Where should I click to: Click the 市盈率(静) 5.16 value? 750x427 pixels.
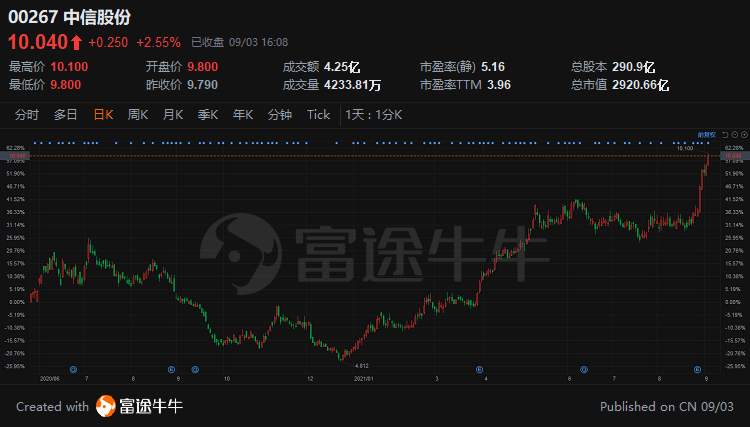pos(493,66)
